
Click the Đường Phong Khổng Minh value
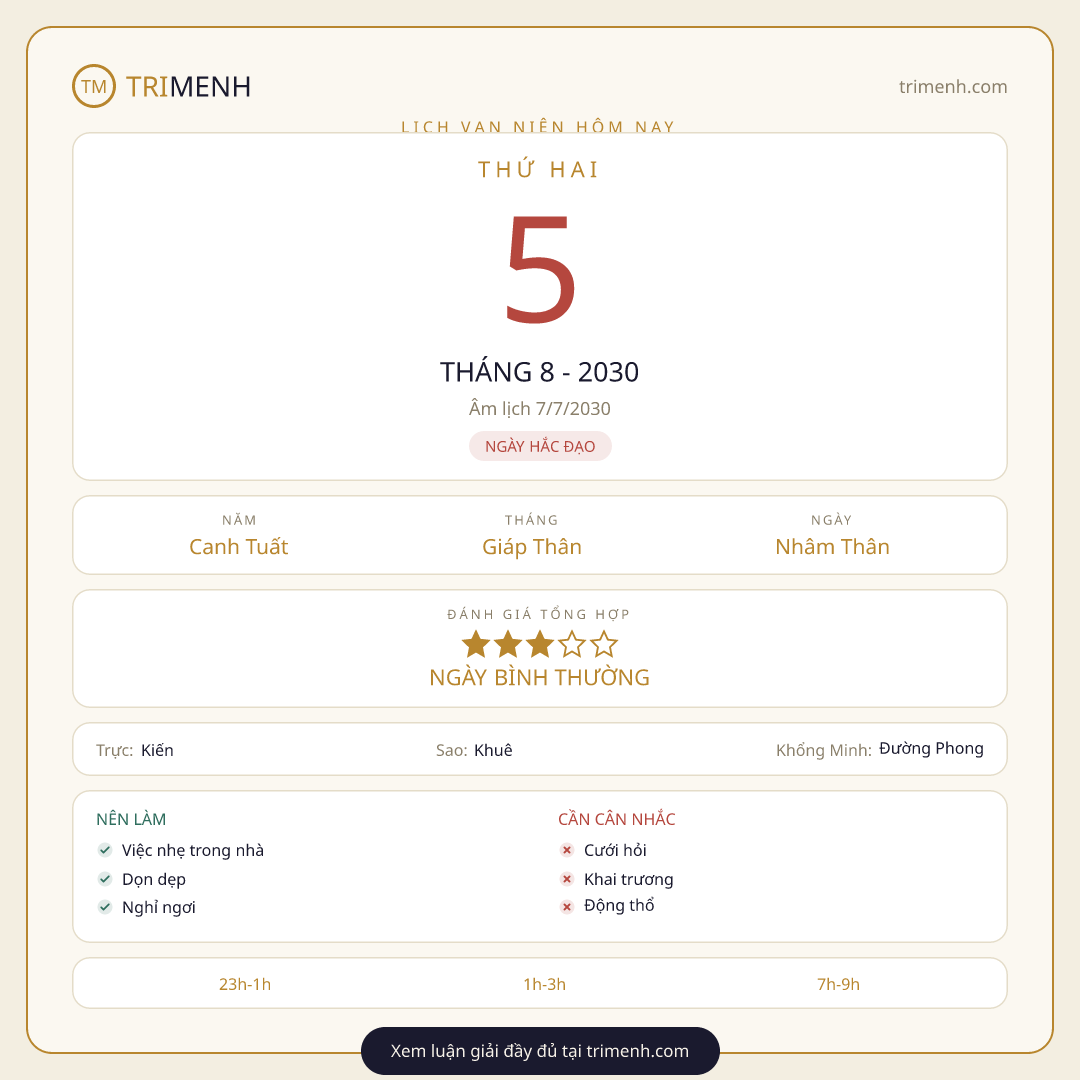(931, 749)
